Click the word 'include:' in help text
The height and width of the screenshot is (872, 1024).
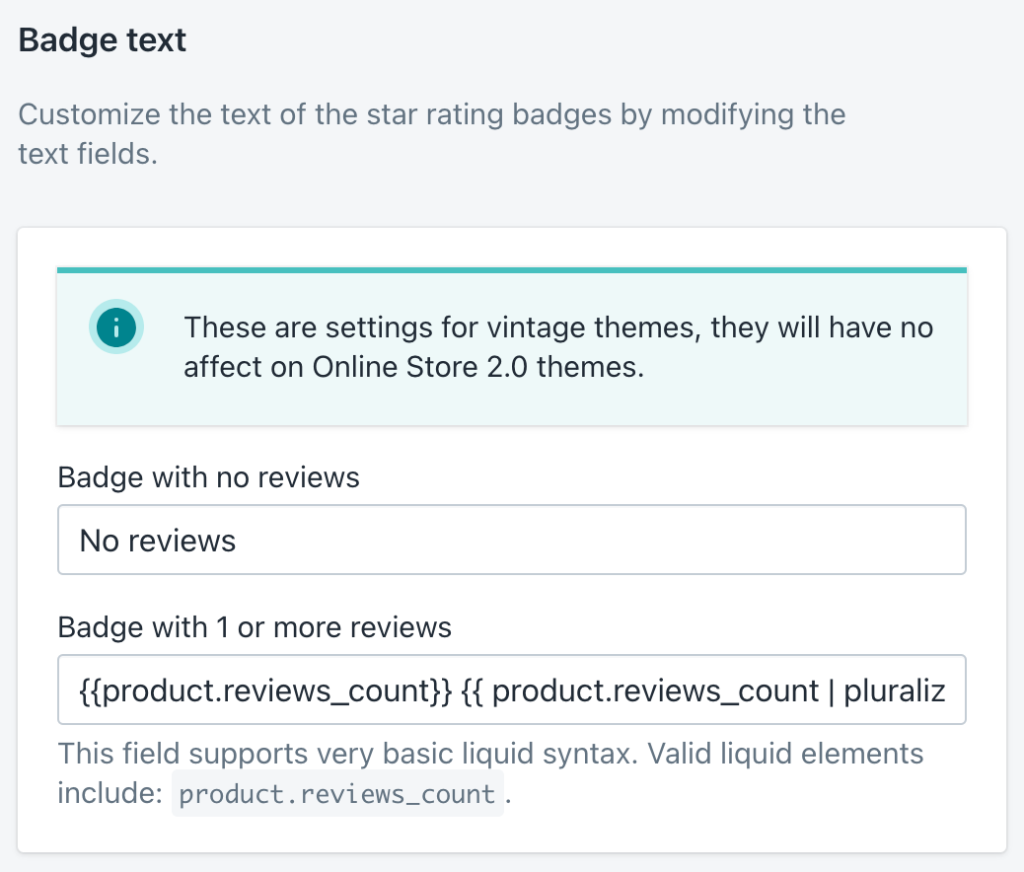[x=108, y=794]
